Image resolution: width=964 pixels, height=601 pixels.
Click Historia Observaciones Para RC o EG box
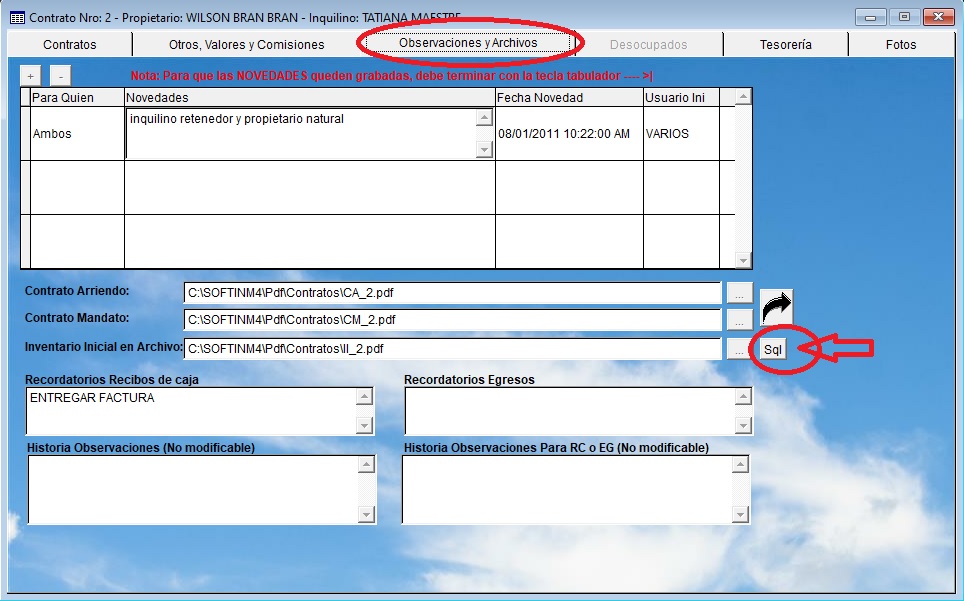click(x=567, y=490)
